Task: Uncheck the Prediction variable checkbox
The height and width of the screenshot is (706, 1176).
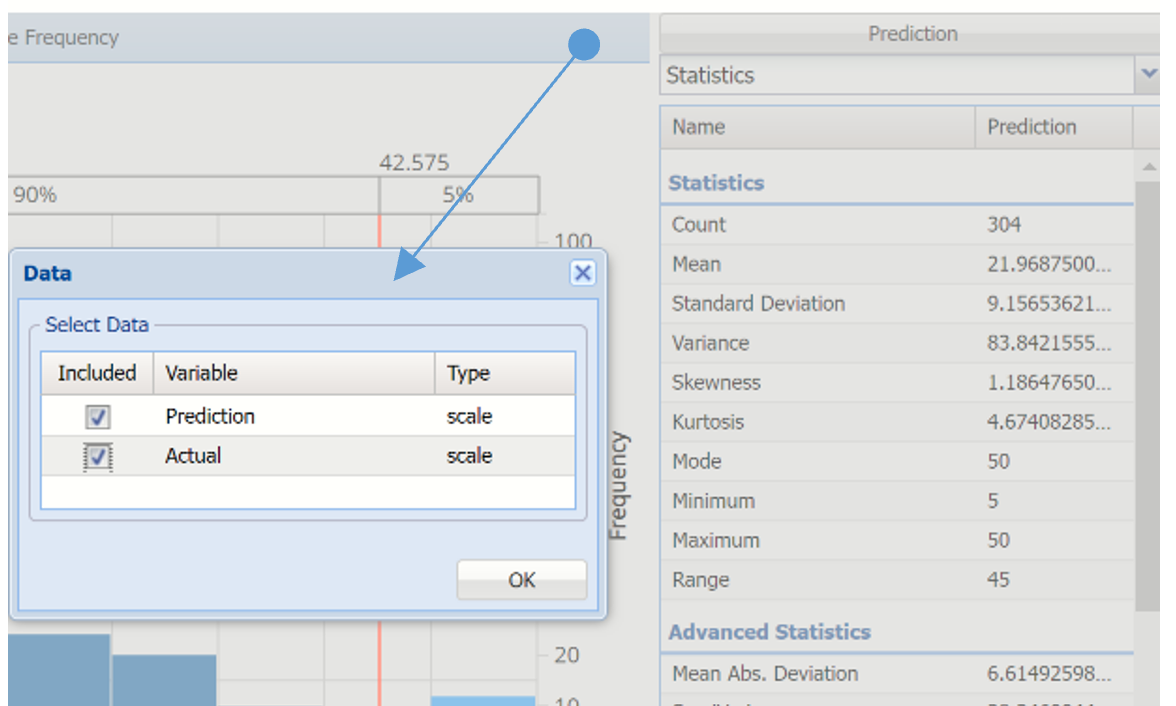Action: [98, 417]
